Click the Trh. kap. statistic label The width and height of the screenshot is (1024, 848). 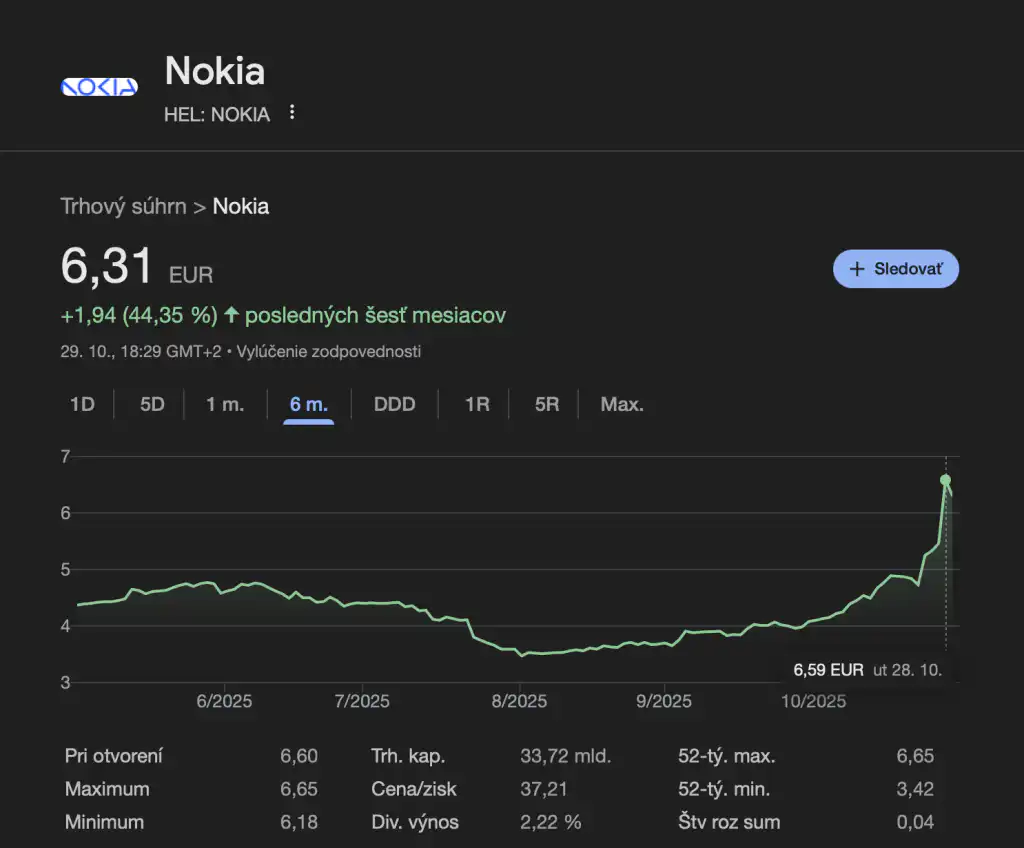tap(408, 756)
